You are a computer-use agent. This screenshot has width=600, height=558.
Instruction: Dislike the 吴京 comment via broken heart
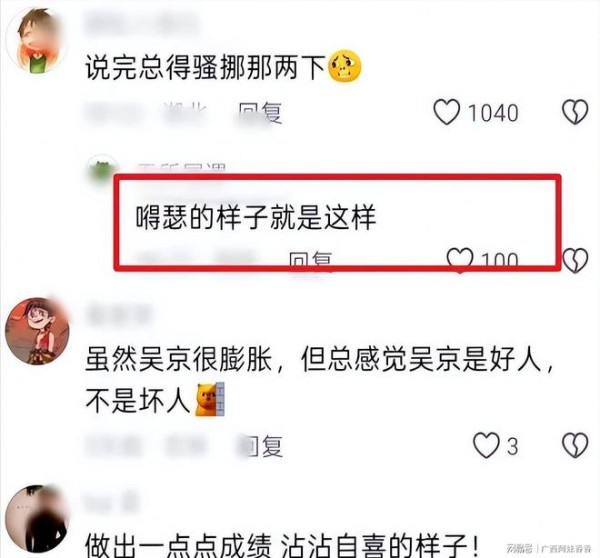pos(575,445)
